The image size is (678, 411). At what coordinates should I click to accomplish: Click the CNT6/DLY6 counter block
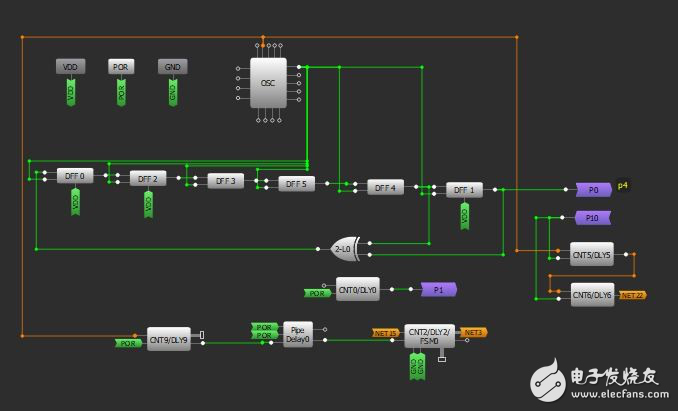591,295
